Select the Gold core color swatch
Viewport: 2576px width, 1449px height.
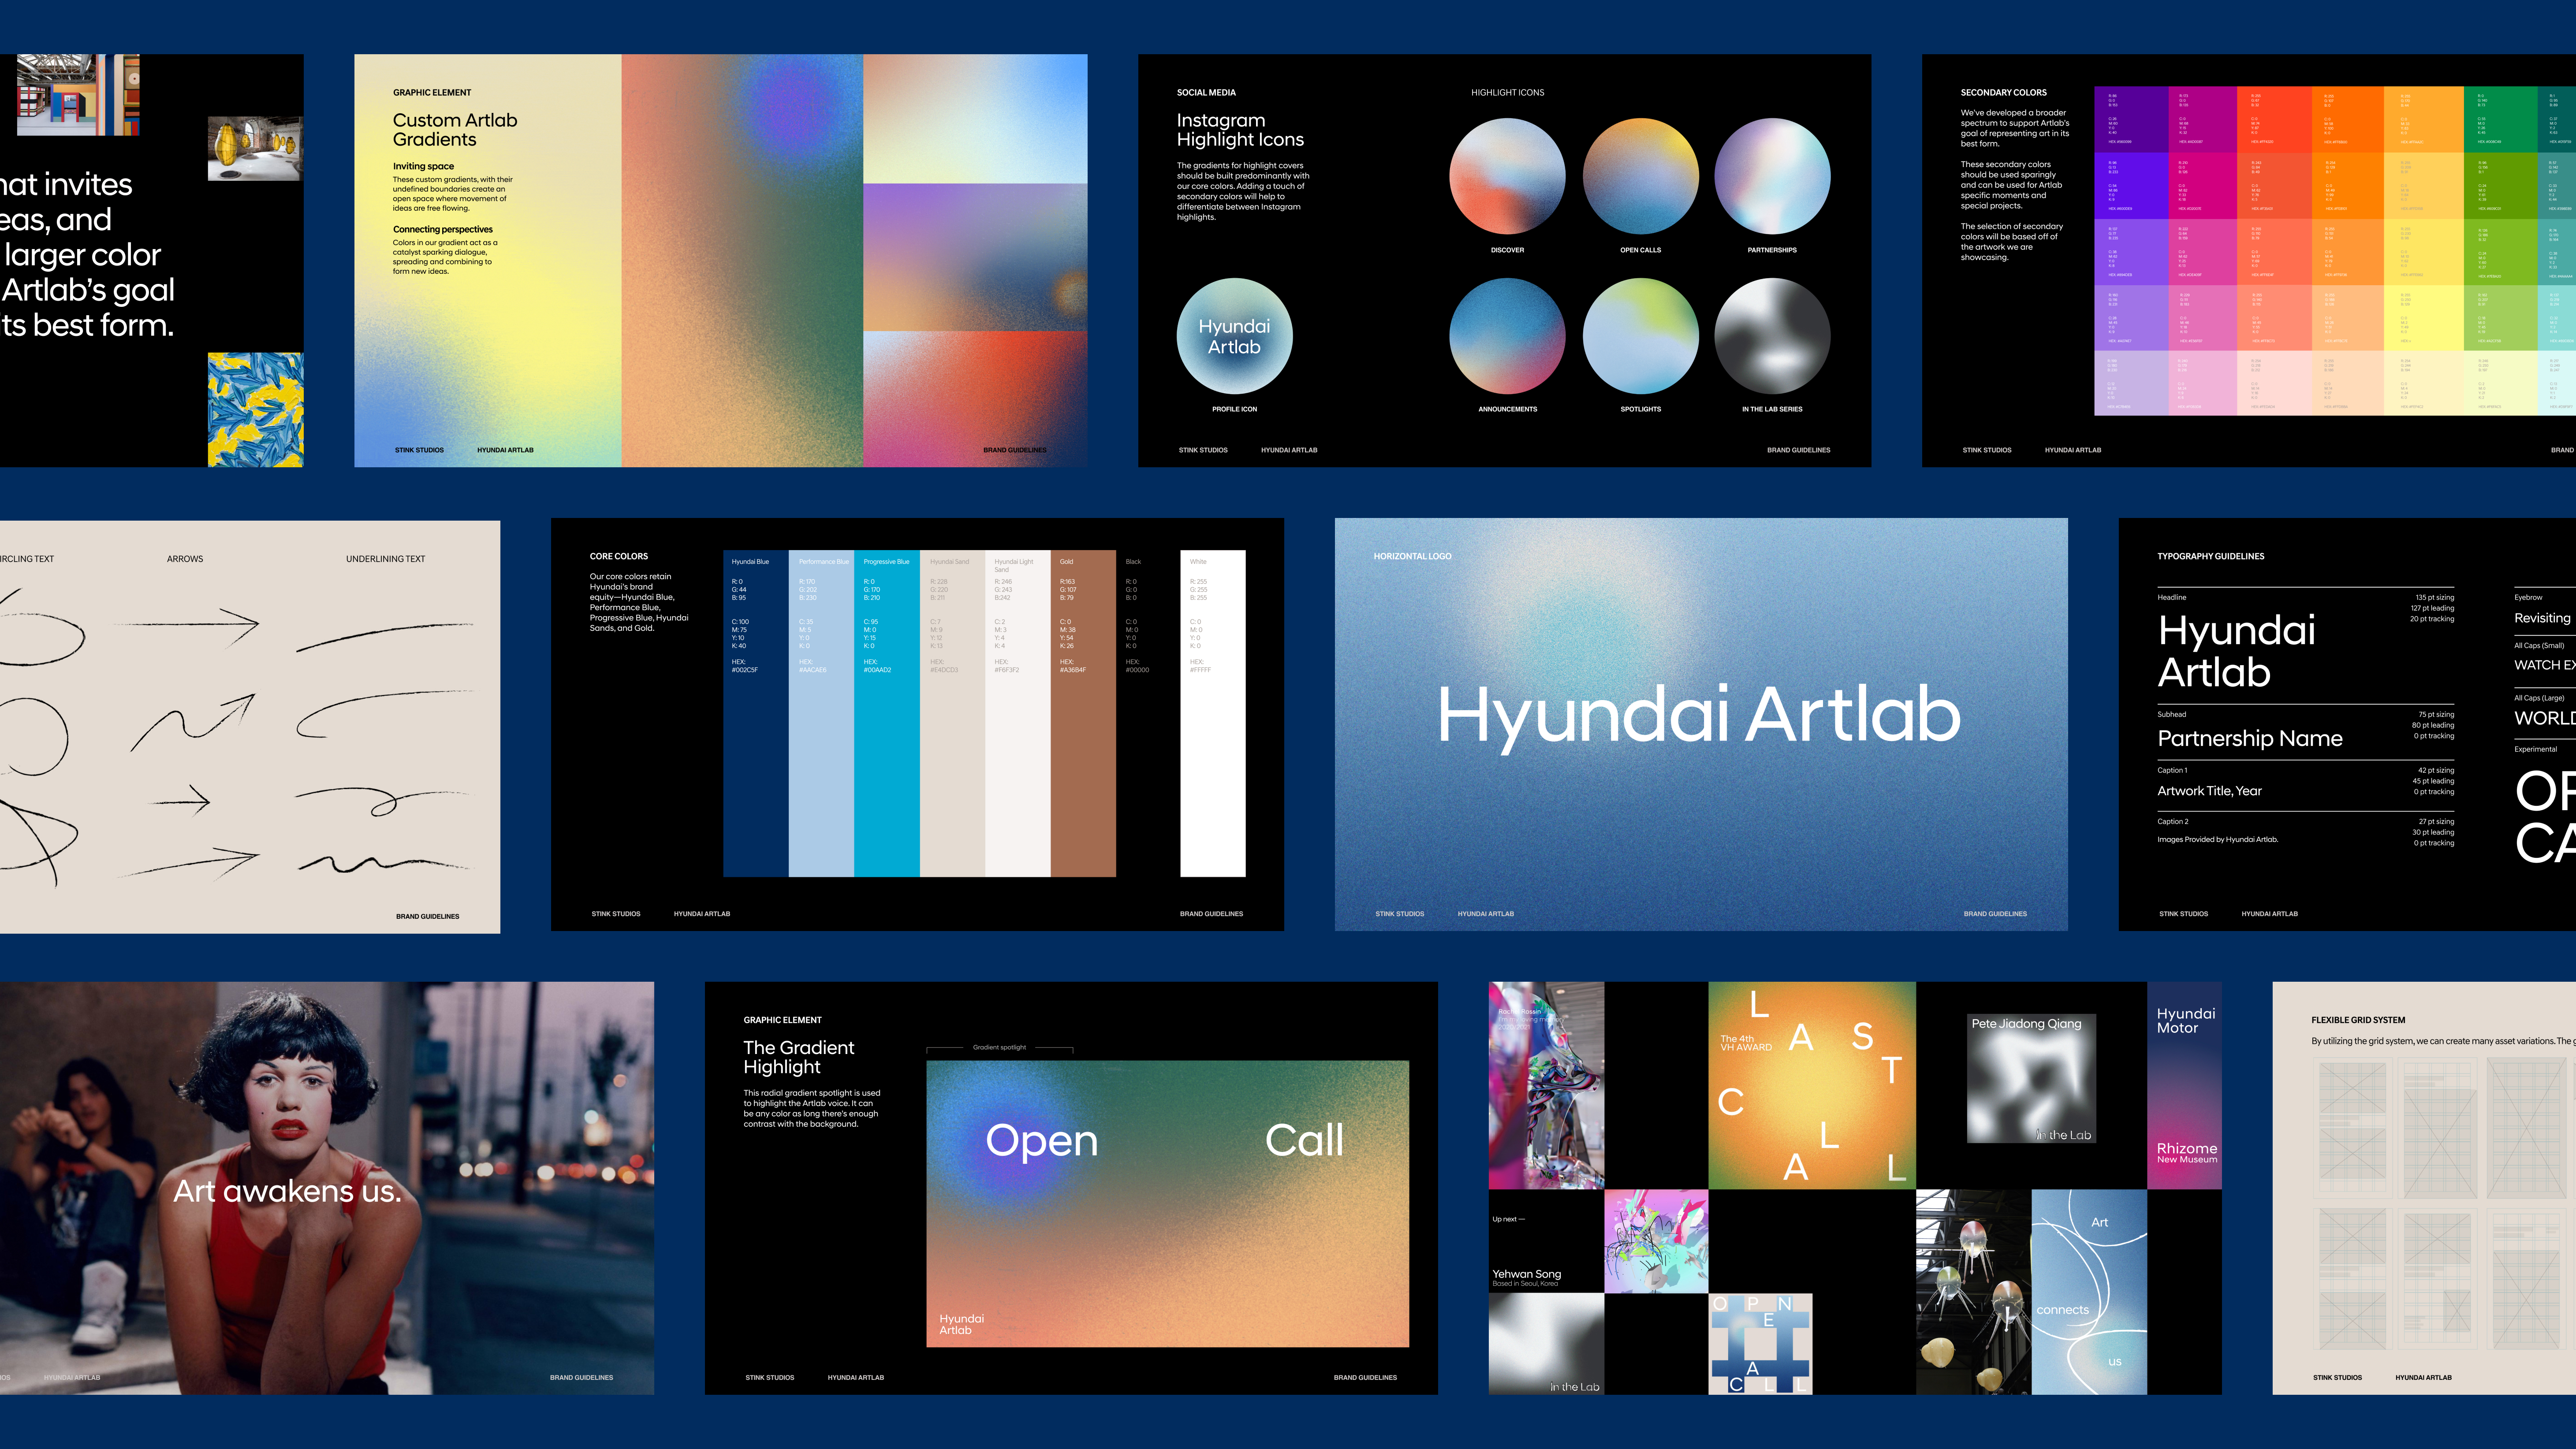(1083, 760)
